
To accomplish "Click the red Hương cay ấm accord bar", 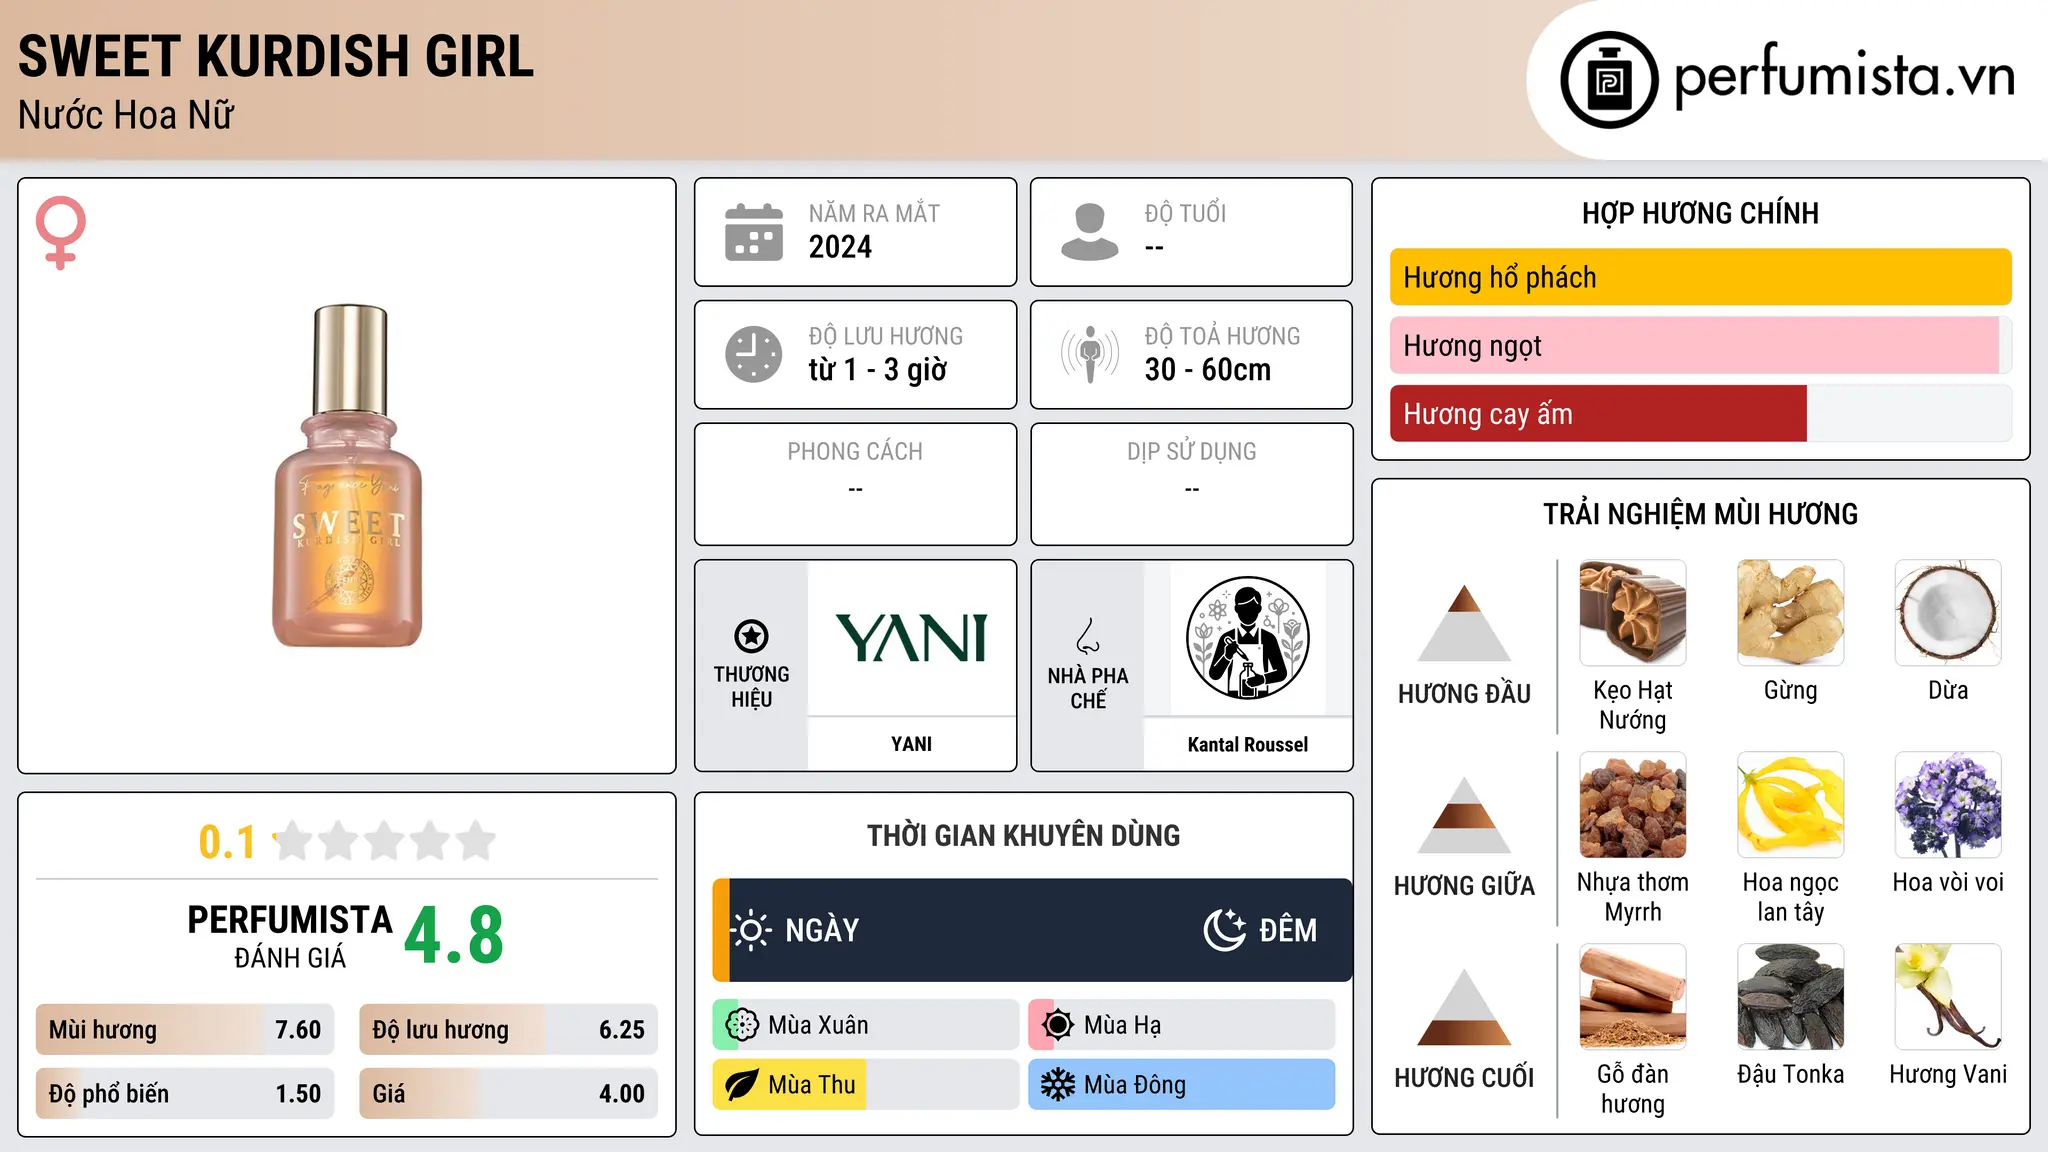I will [1700, 414].
